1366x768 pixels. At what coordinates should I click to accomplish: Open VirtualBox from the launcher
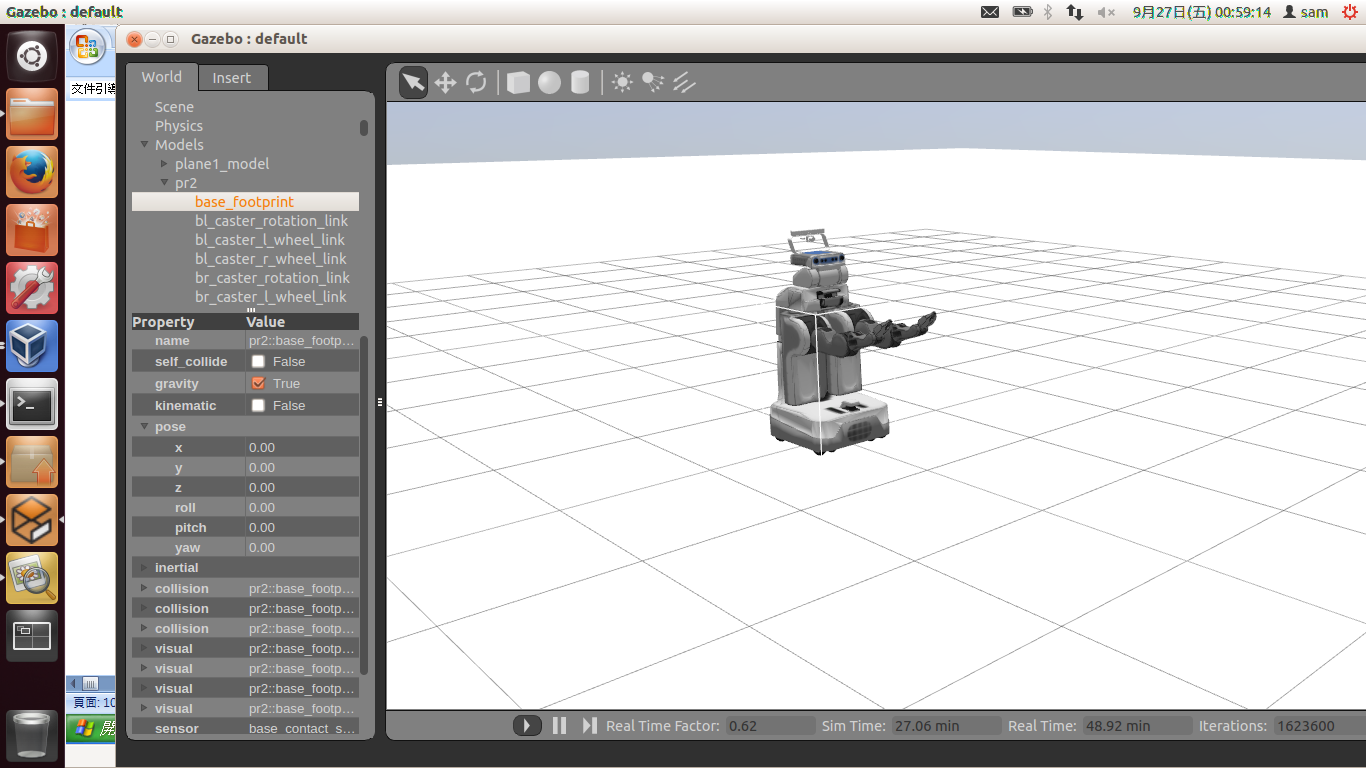click(32, 346)
